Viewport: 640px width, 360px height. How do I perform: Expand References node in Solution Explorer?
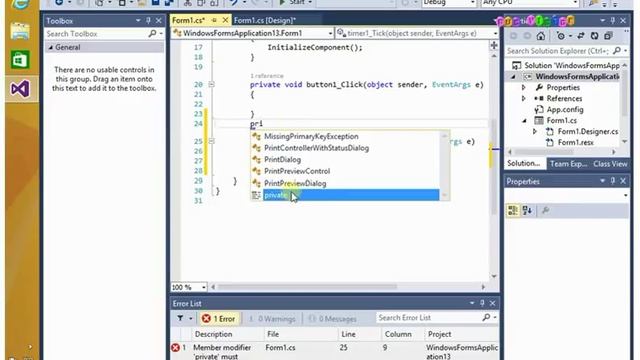pos(524,98)
